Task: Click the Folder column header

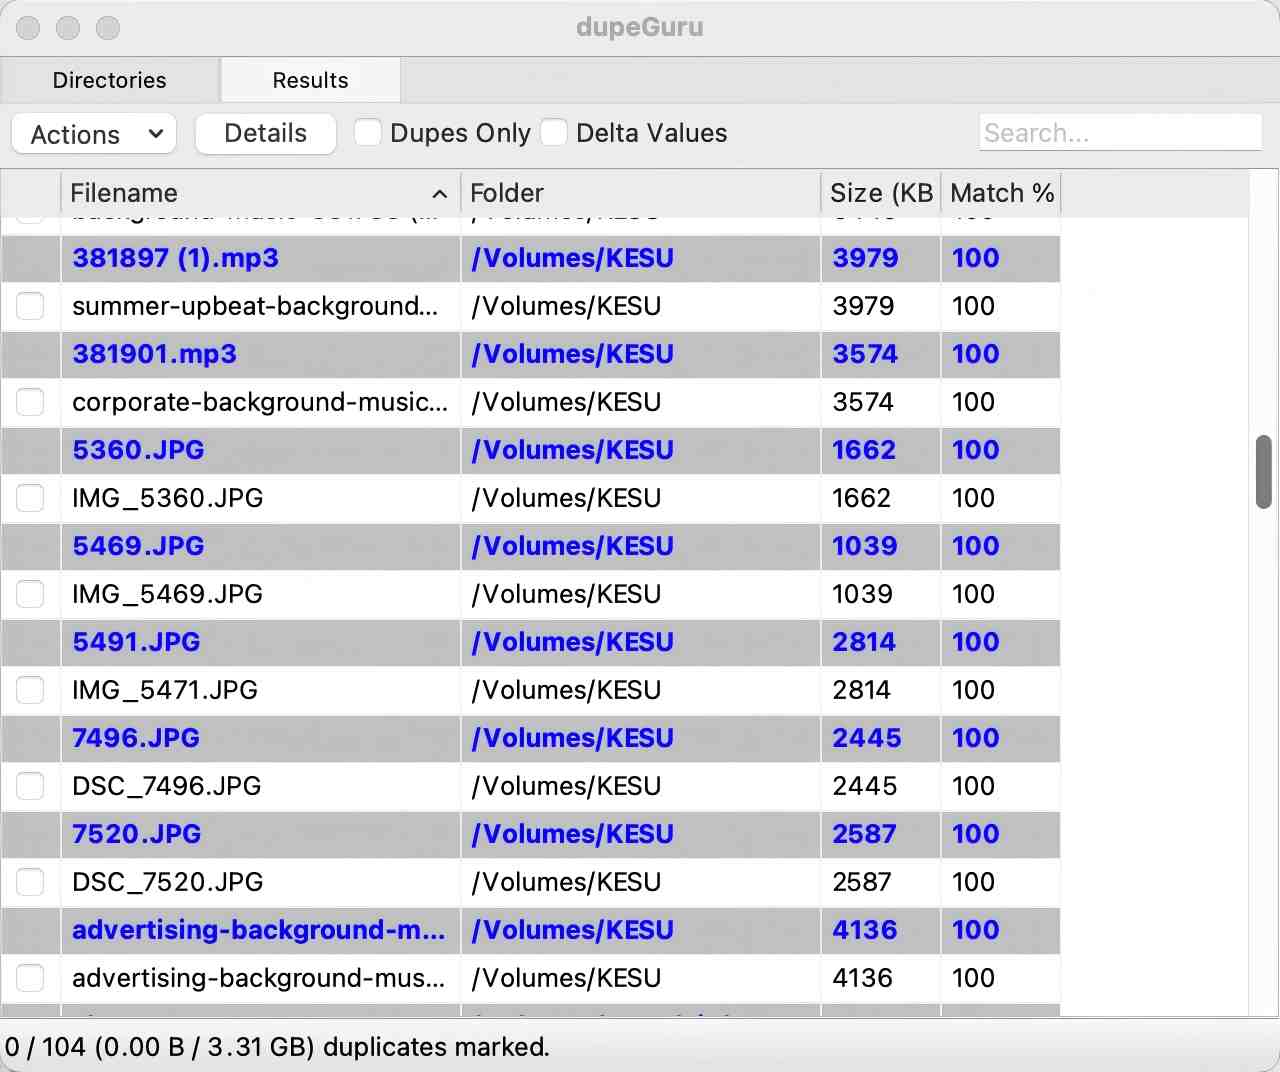Action: pos(640,193)
